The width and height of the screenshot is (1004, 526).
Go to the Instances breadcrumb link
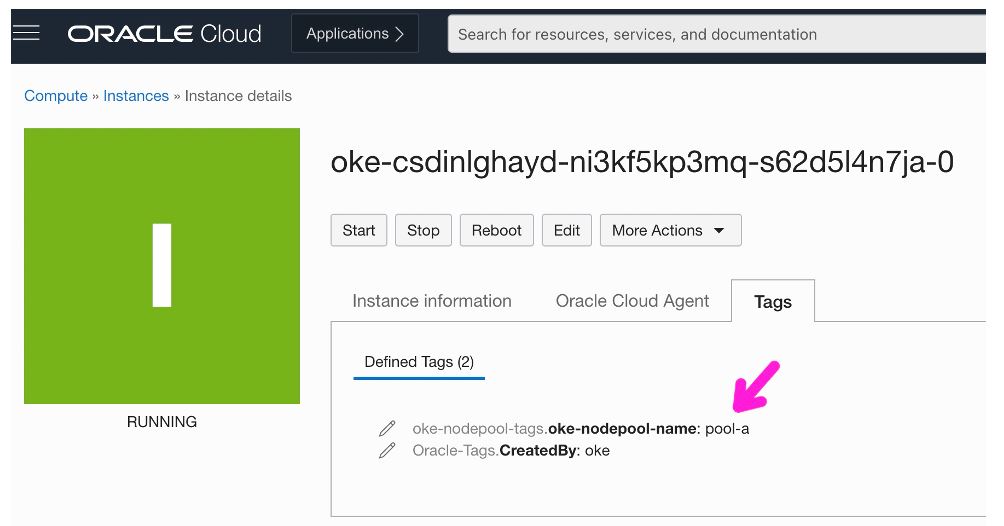(x=136, y=96)
